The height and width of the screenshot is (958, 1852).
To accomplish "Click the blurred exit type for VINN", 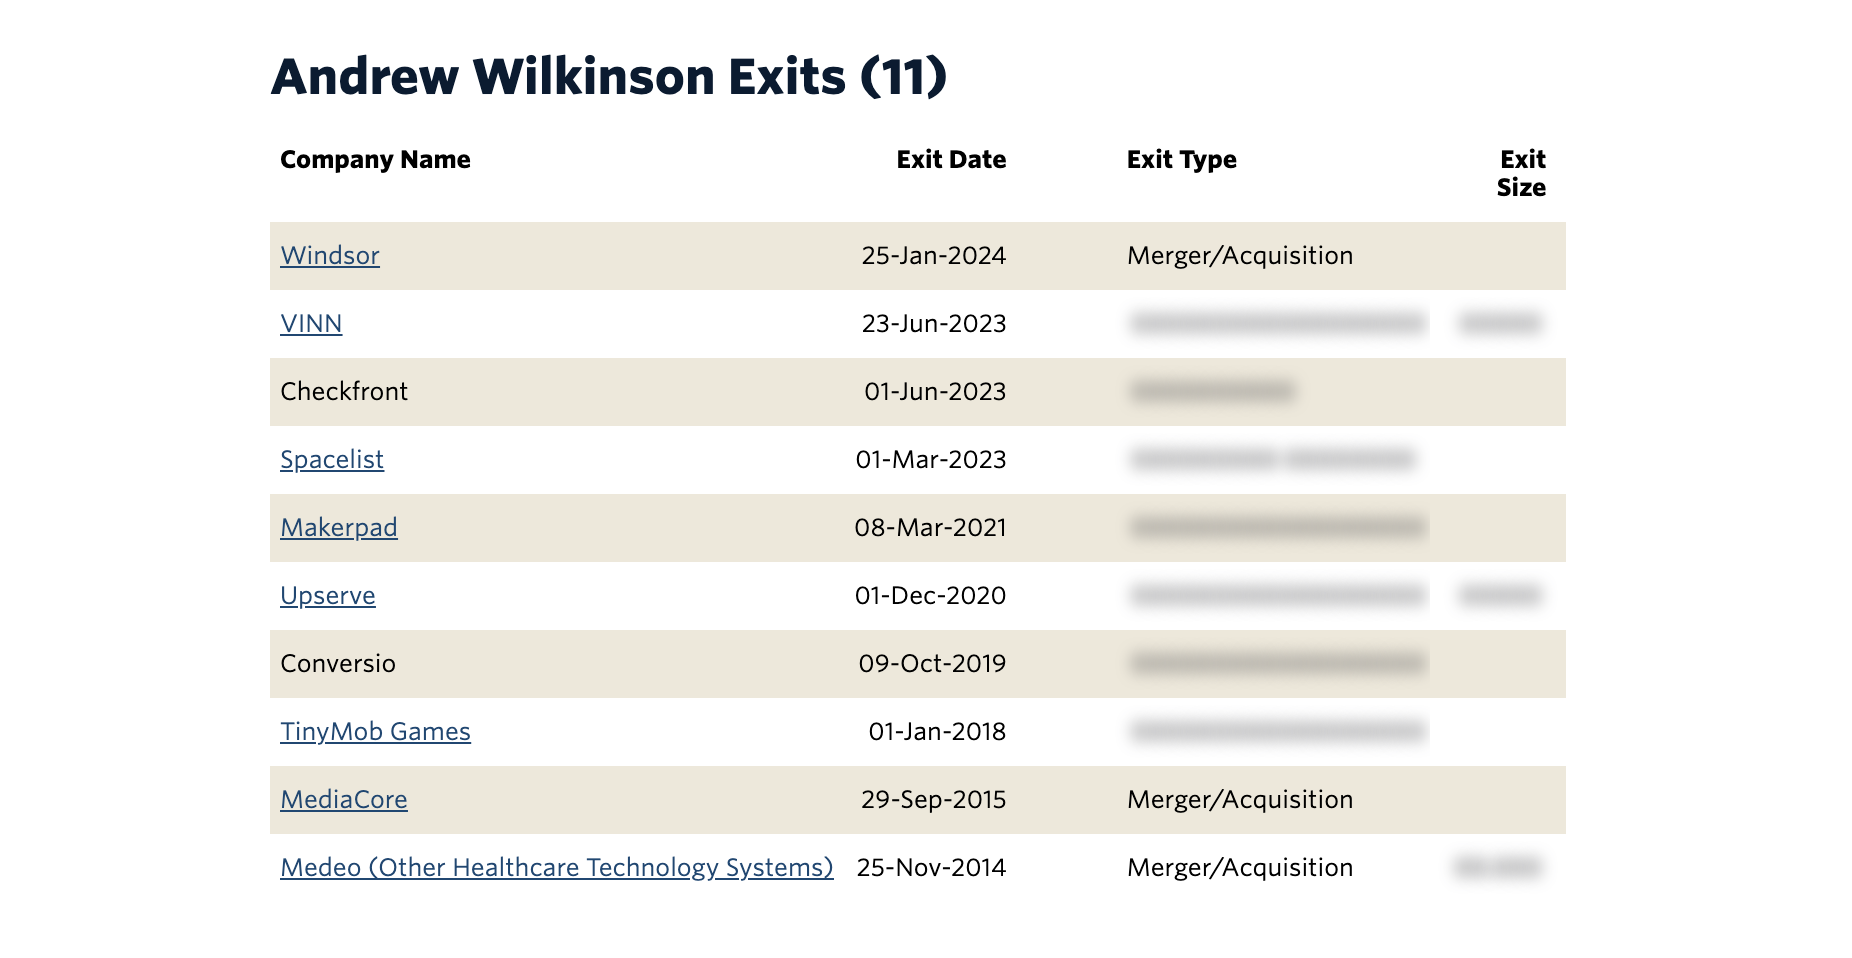I will pyautogui.click(x=1277, y=323).
